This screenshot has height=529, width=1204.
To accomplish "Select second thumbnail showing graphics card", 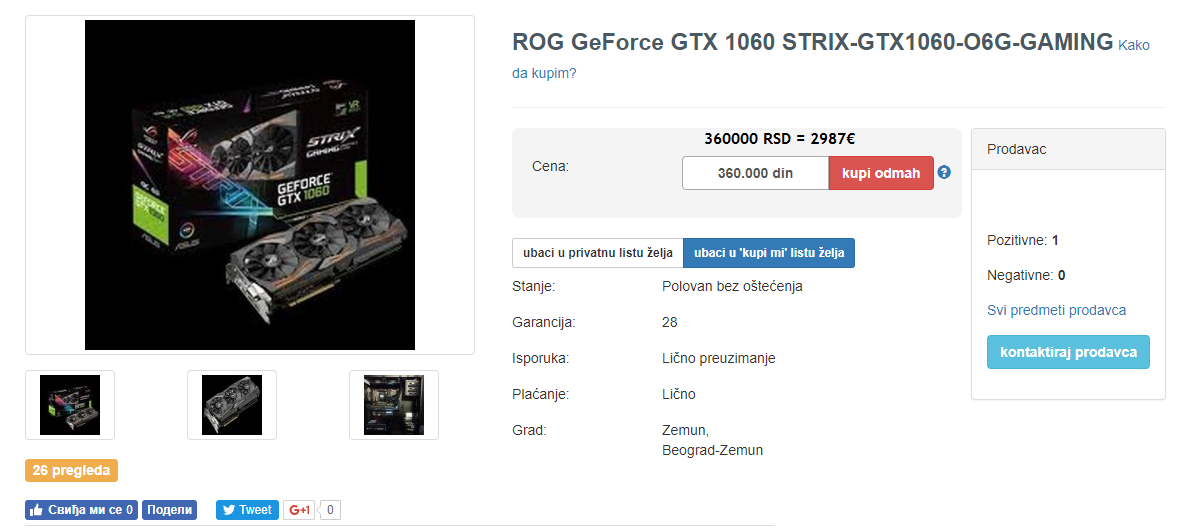I will pos(232,405).
